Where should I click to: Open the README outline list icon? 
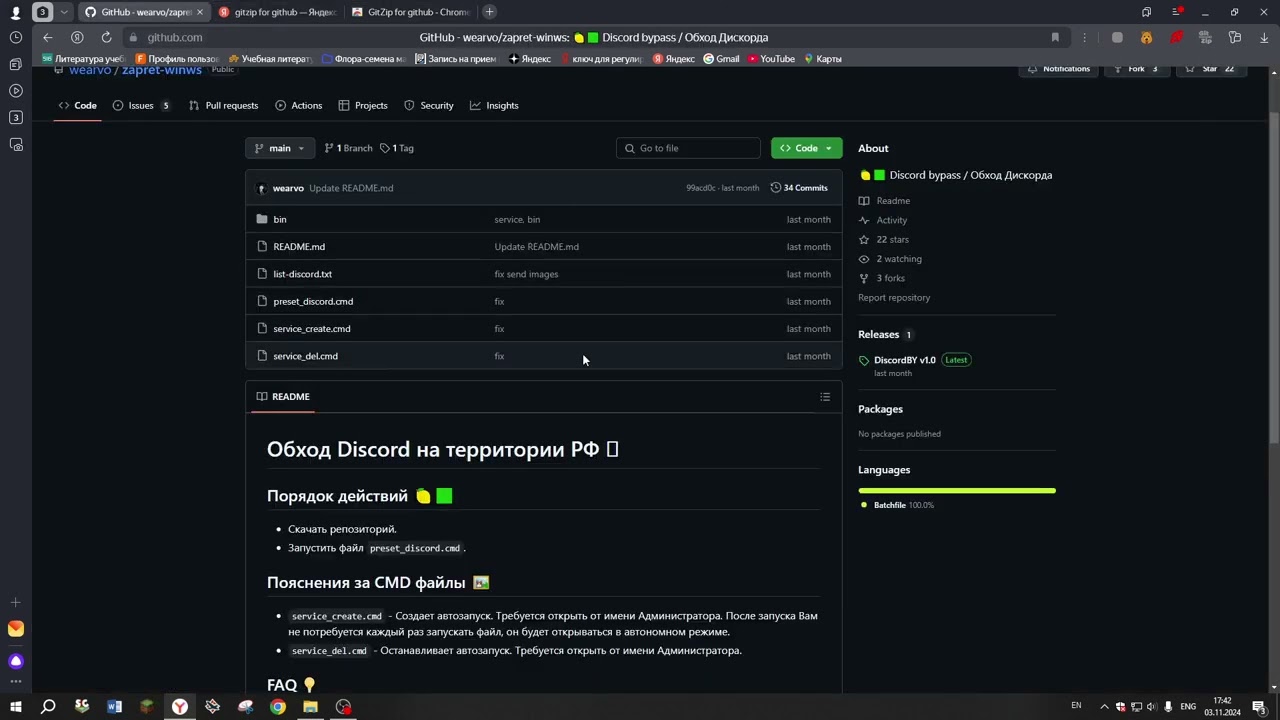pyautogui.click(x=825, y=397)
